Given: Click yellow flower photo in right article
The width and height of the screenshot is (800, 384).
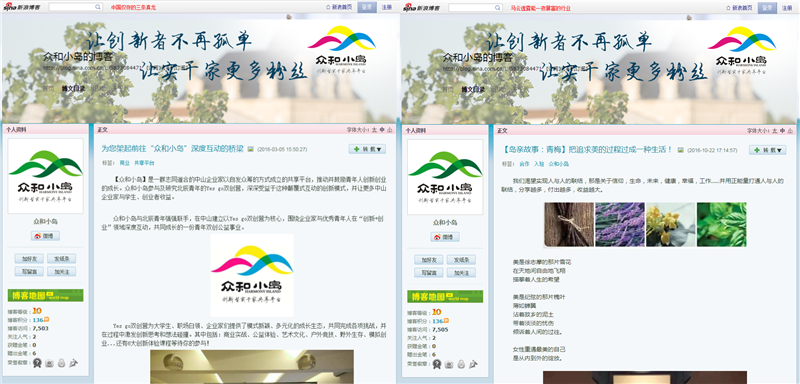Looking at the screenshot, I should pos(670,225).
